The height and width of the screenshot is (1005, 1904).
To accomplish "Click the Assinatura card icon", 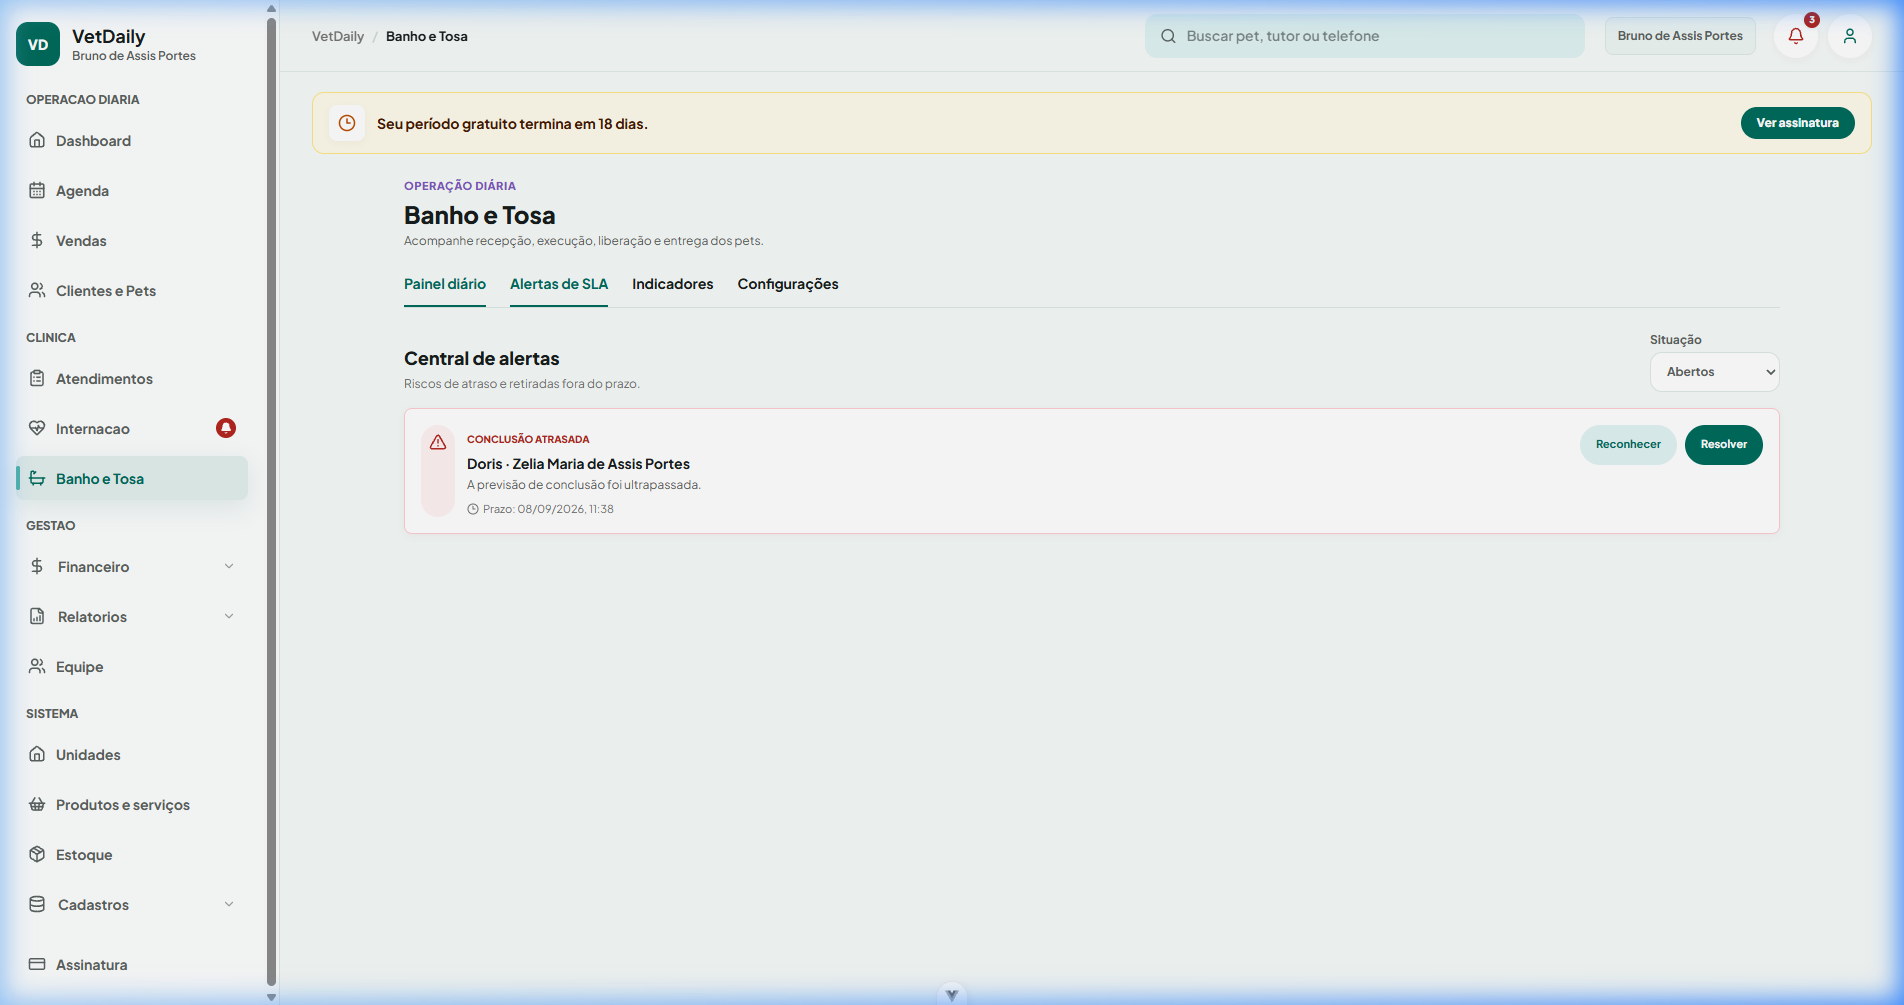I will coord(37,964).
